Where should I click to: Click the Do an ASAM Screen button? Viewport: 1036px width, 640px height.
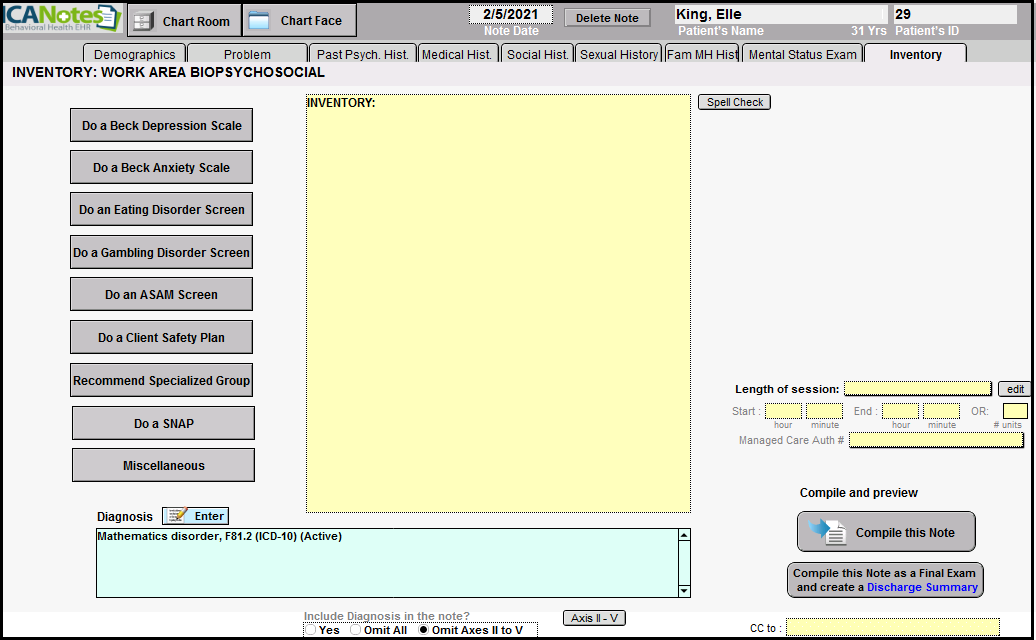click(x=161, y=294)
